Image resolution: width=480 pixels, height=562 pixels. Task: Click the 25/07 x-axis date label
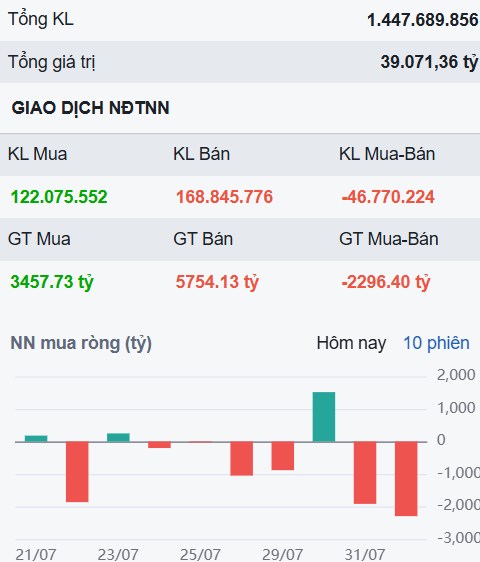pos(200,554)
